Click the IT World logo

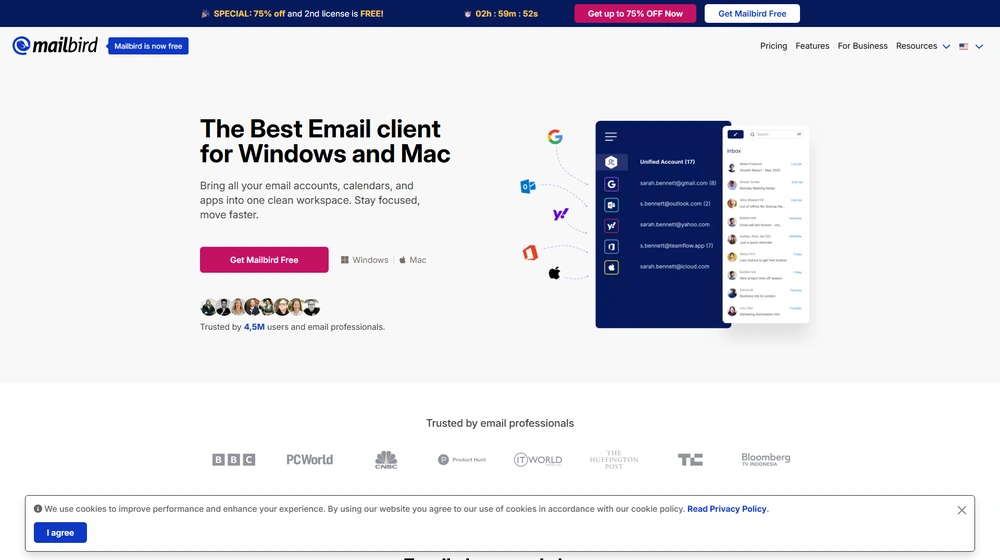[538, 459]
